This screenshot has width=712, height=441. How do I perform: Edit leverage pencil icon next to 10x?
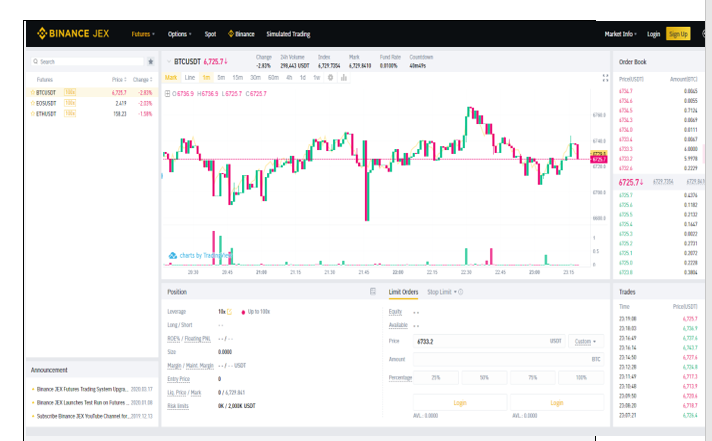pyautogui.click(x=229, y=312)
